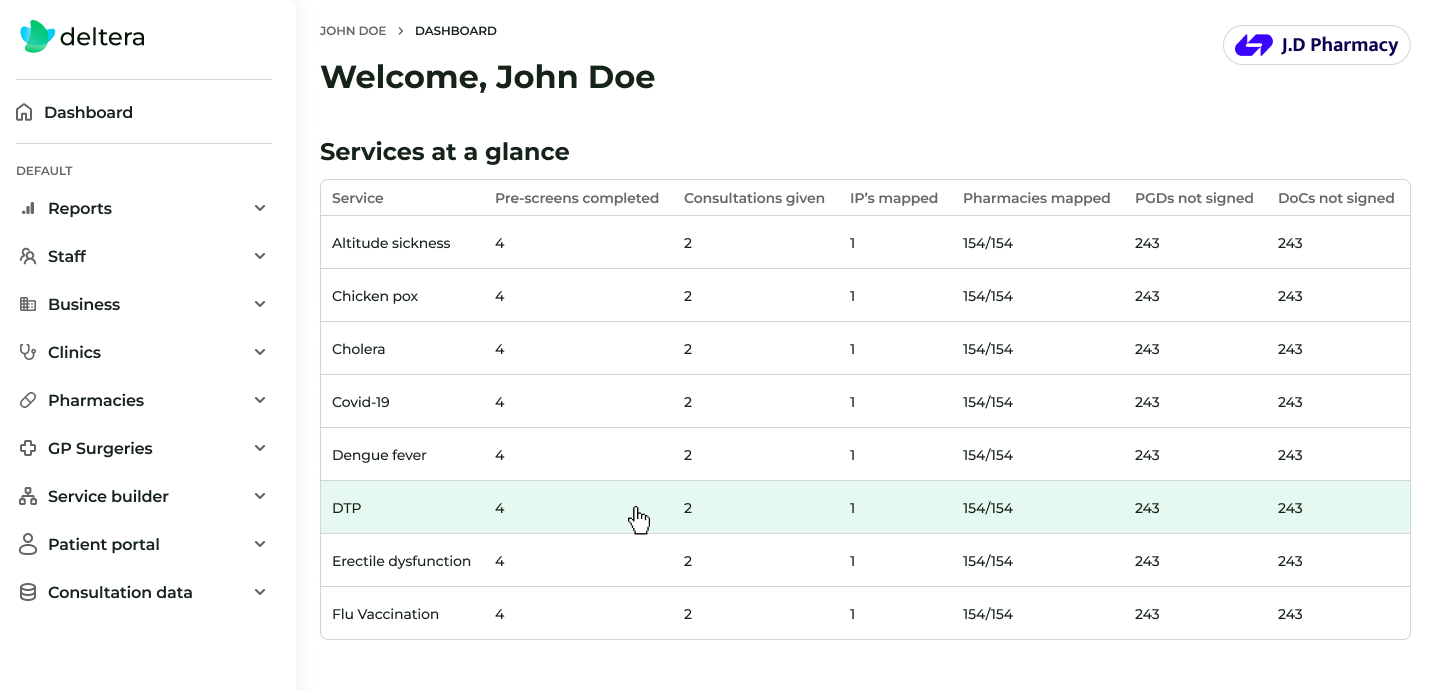Click PGDs value 243 in Cholera row
1440x691 pixels.
click(1147, 349)
